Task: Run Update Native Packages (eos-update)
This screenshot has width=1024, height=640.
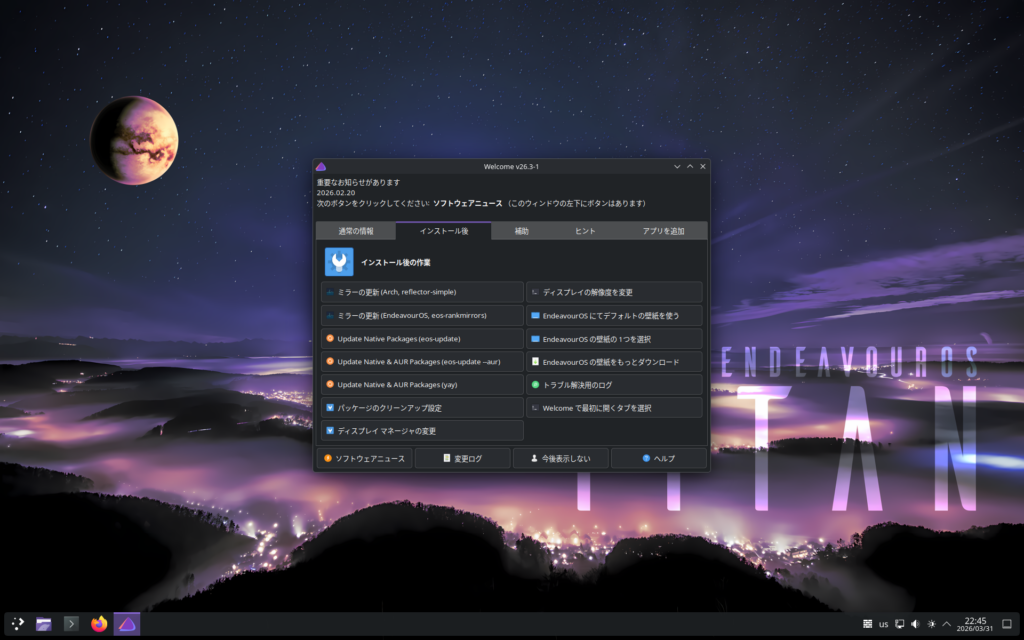Action: pos(422,339)
